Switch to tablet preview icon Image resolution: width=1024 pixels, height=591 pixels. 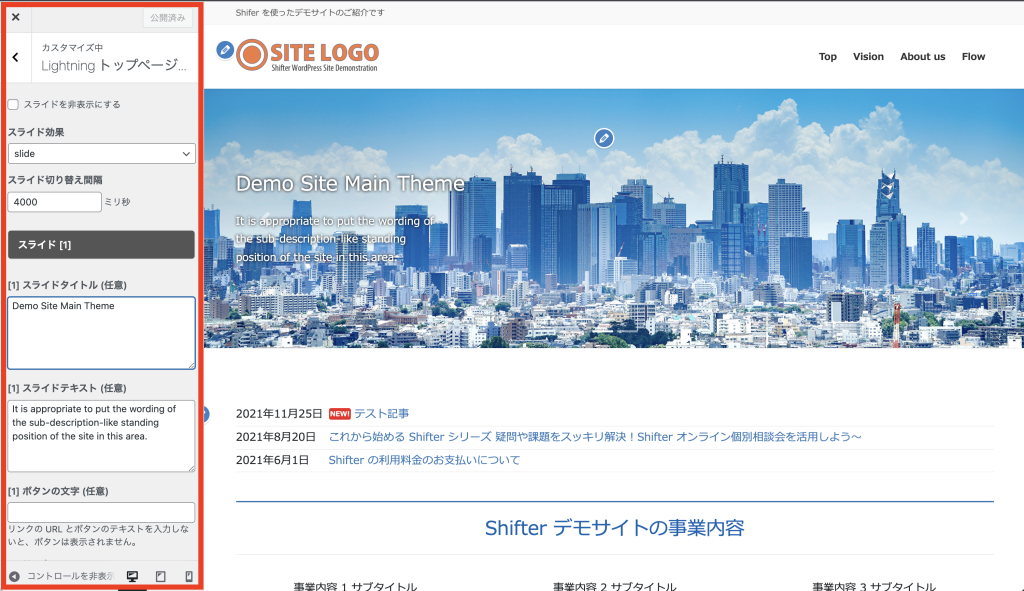(160, 576)
